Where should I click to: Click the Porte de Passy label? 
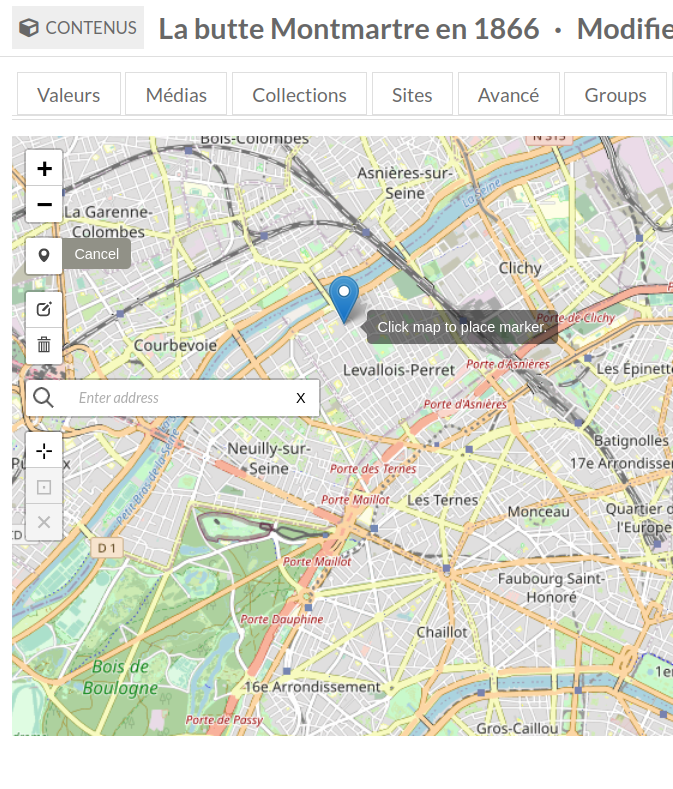(224, 720)
